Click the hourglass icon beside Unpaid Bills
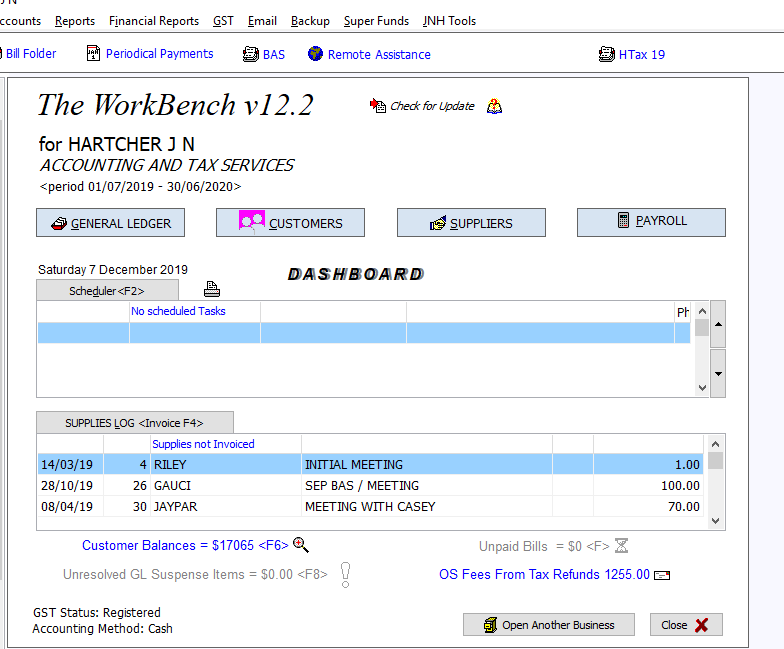784x649 pixels. (x=621, y=546)
